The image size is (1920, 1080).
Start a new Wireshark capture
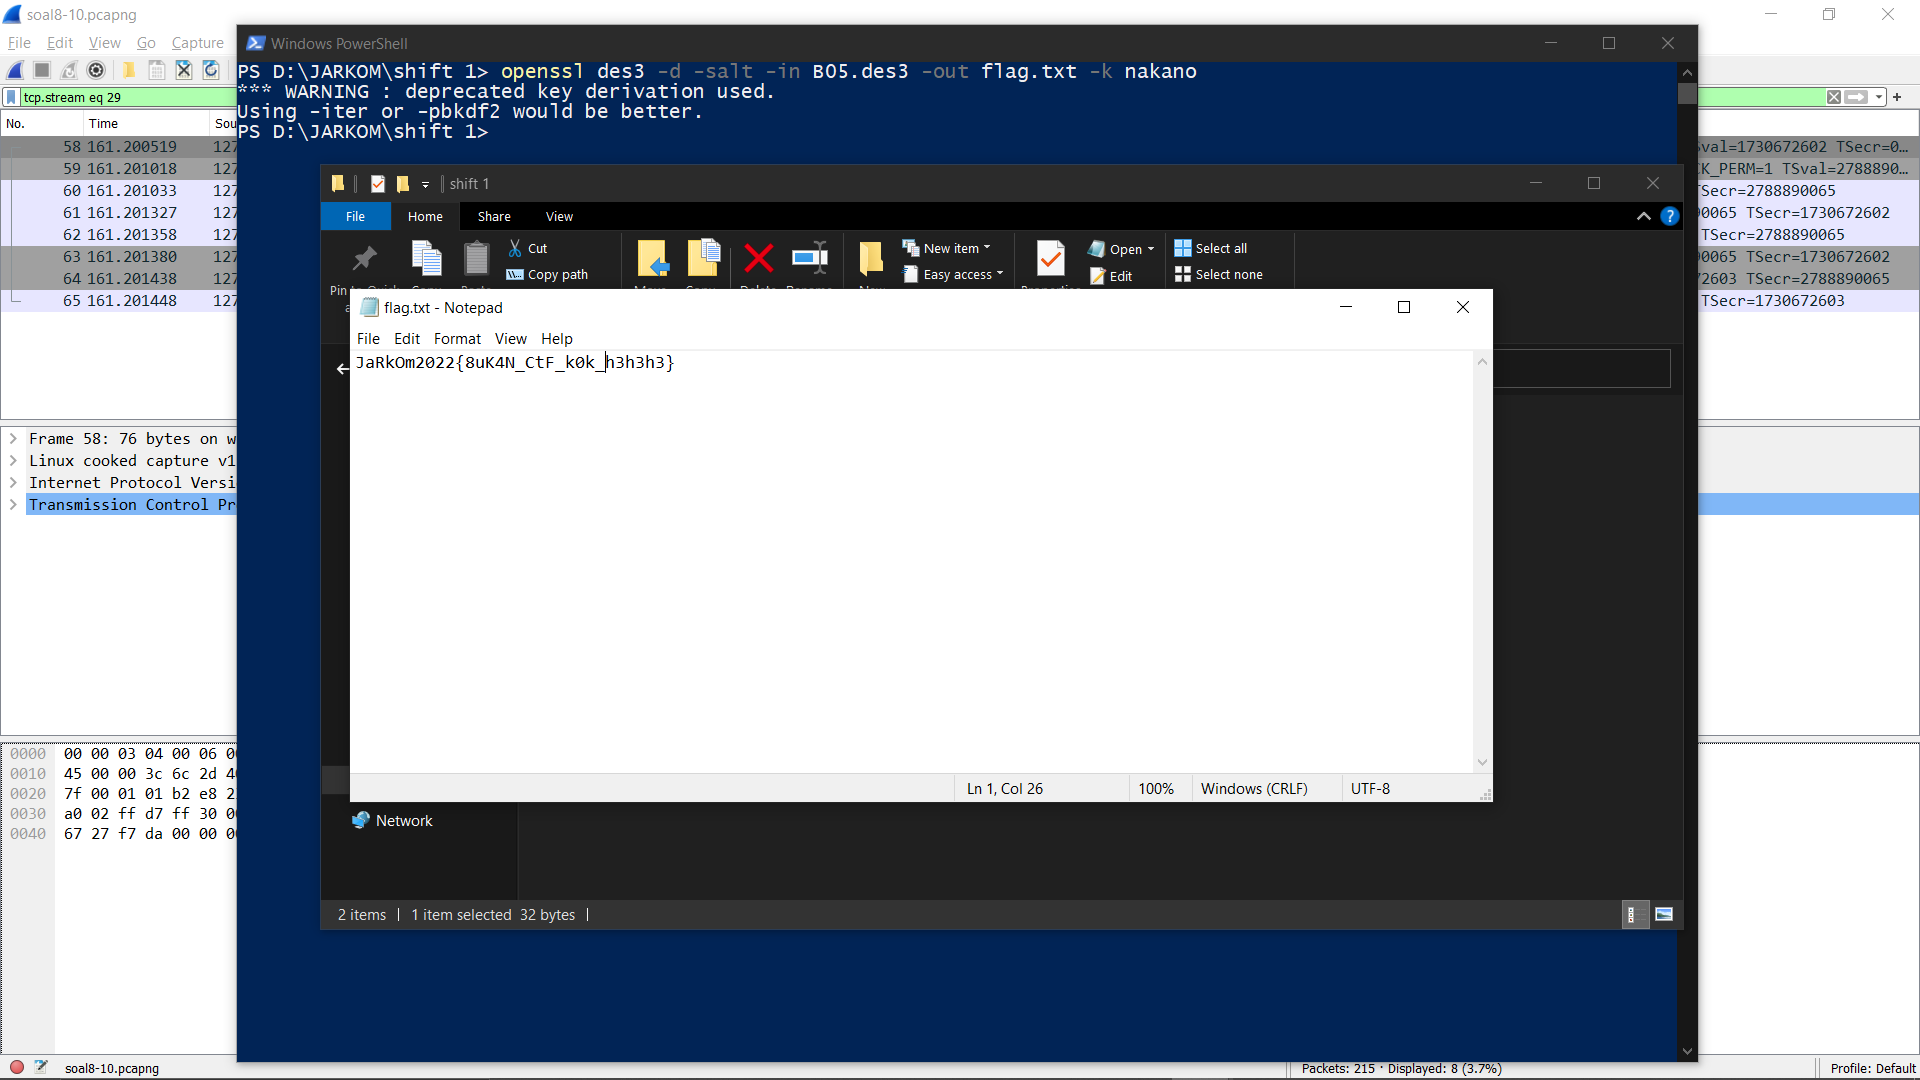click(14, 70)
